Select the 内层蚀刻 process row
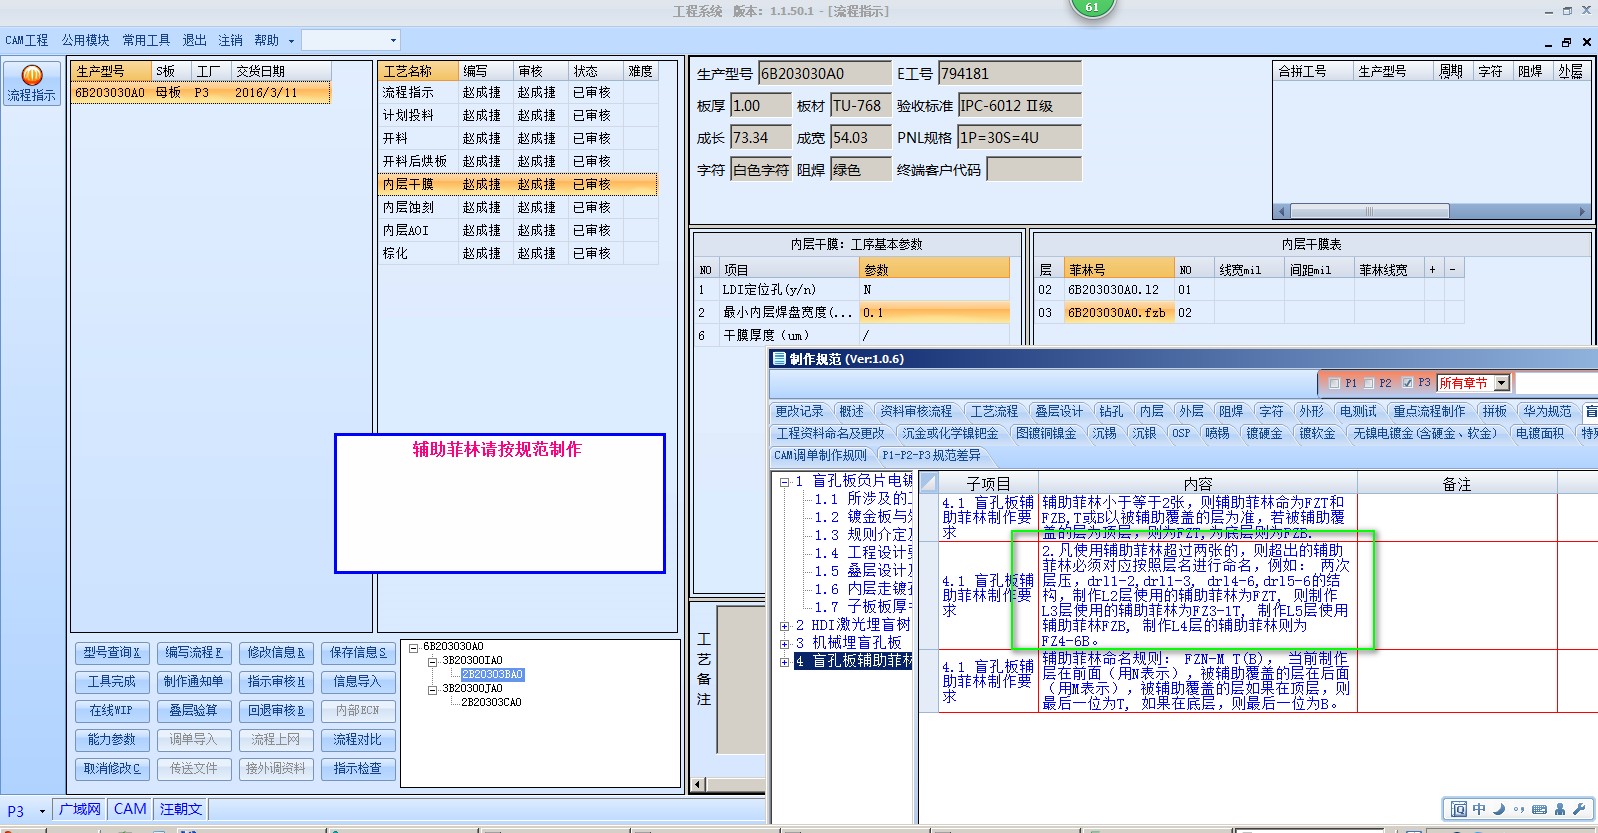The height and width of the screenshot is (833, 1598). [x=518, y=207]
